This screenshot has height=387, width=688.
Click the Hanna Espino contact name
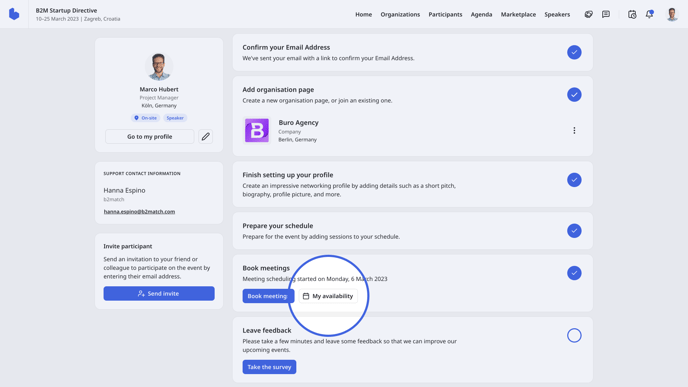pos(124,190)
